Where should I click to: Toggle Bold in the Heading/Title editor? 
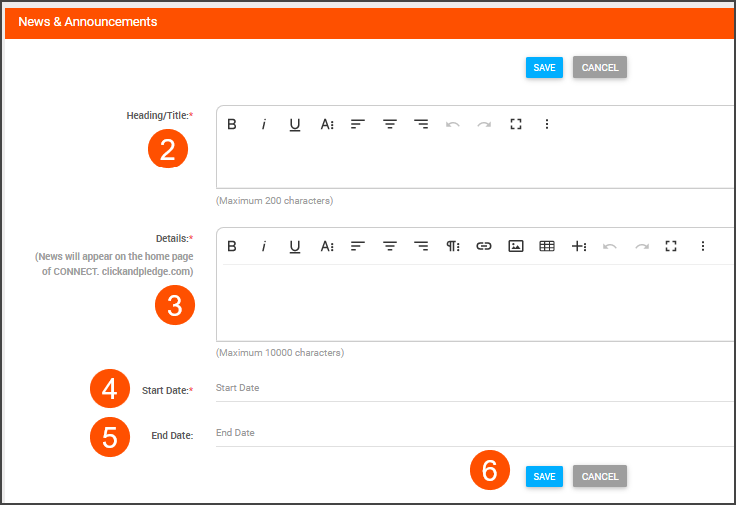[x=232, y=124]
